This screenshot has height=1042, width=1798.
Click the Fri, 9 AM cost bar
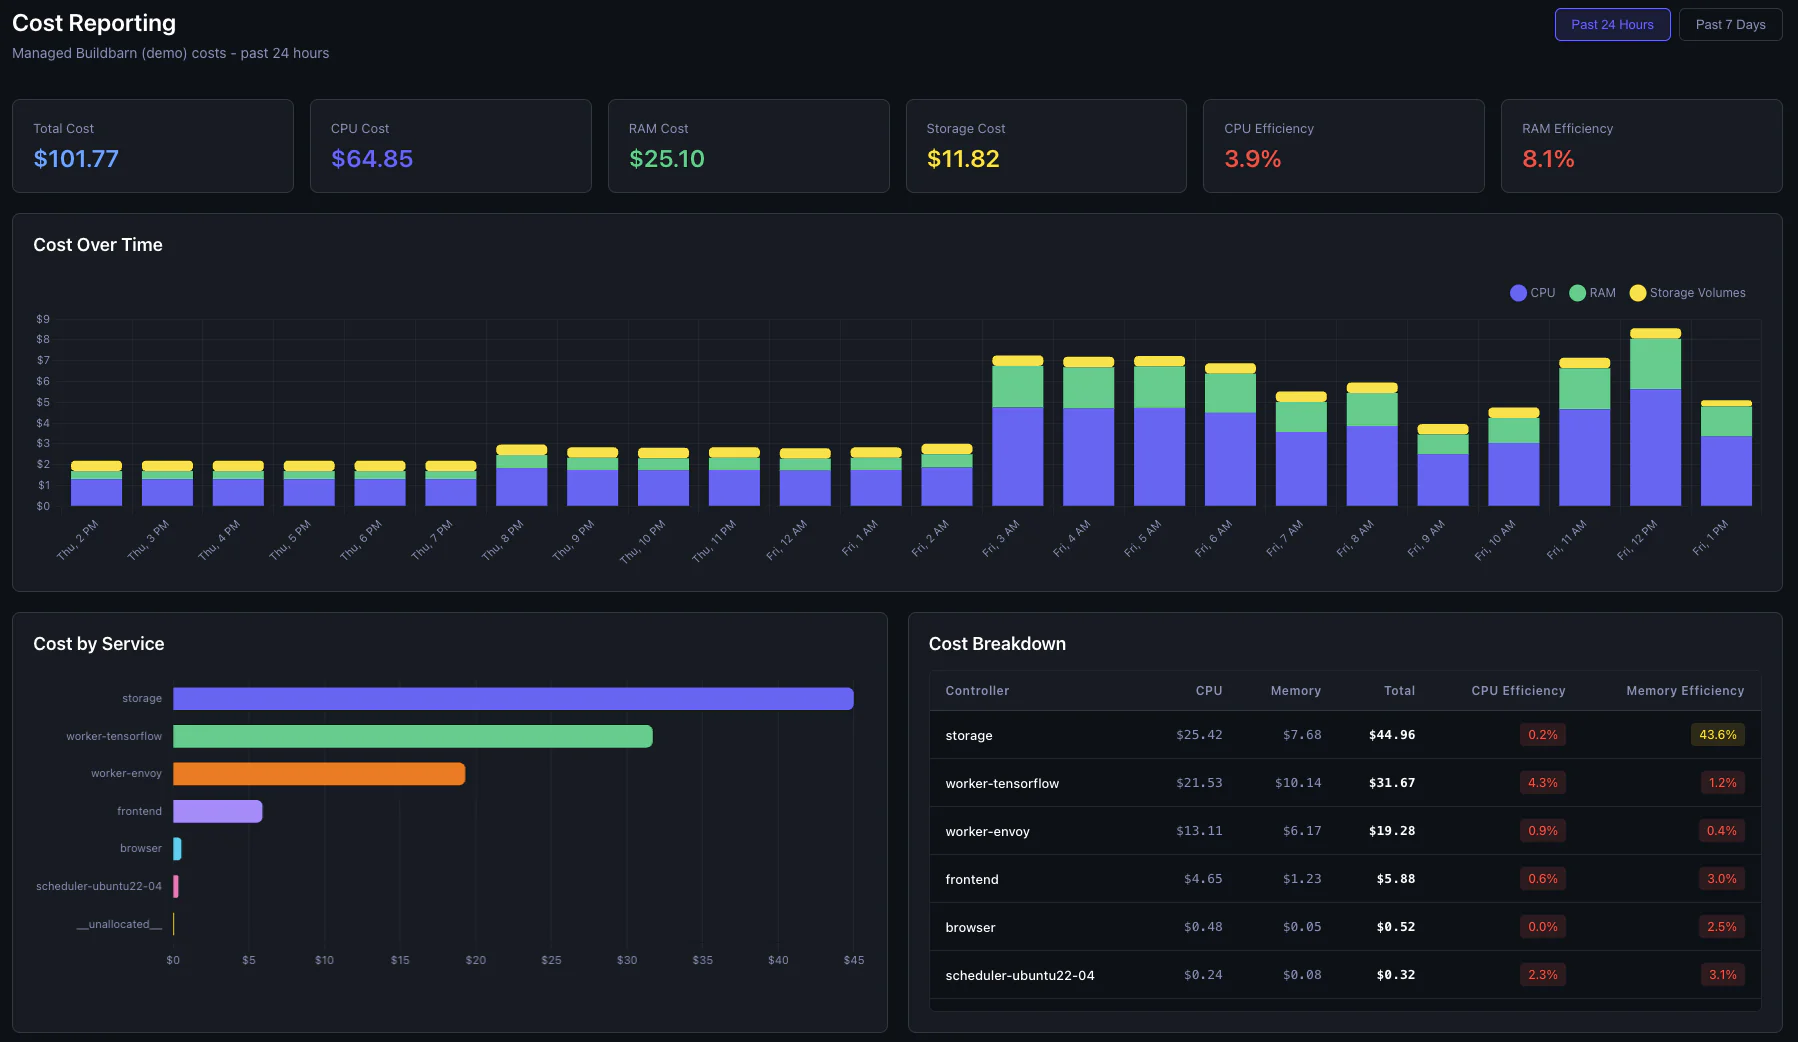pyautogui.click(x=1443, y=465)
